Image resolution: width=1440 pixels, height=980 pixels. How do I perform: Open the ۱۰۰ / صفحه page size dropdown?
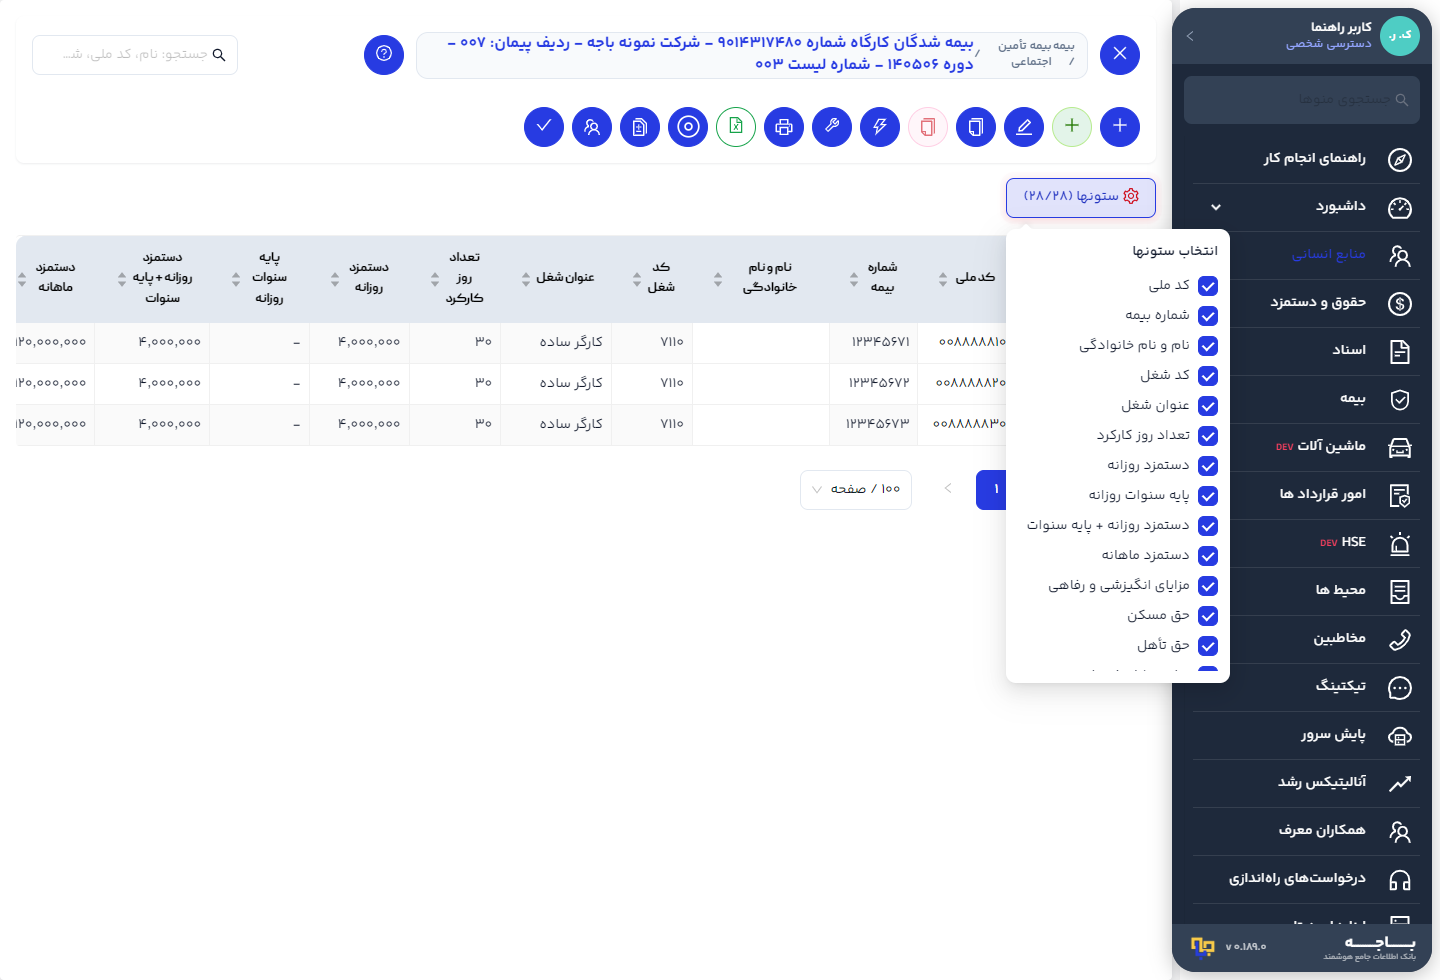point(856,489)
